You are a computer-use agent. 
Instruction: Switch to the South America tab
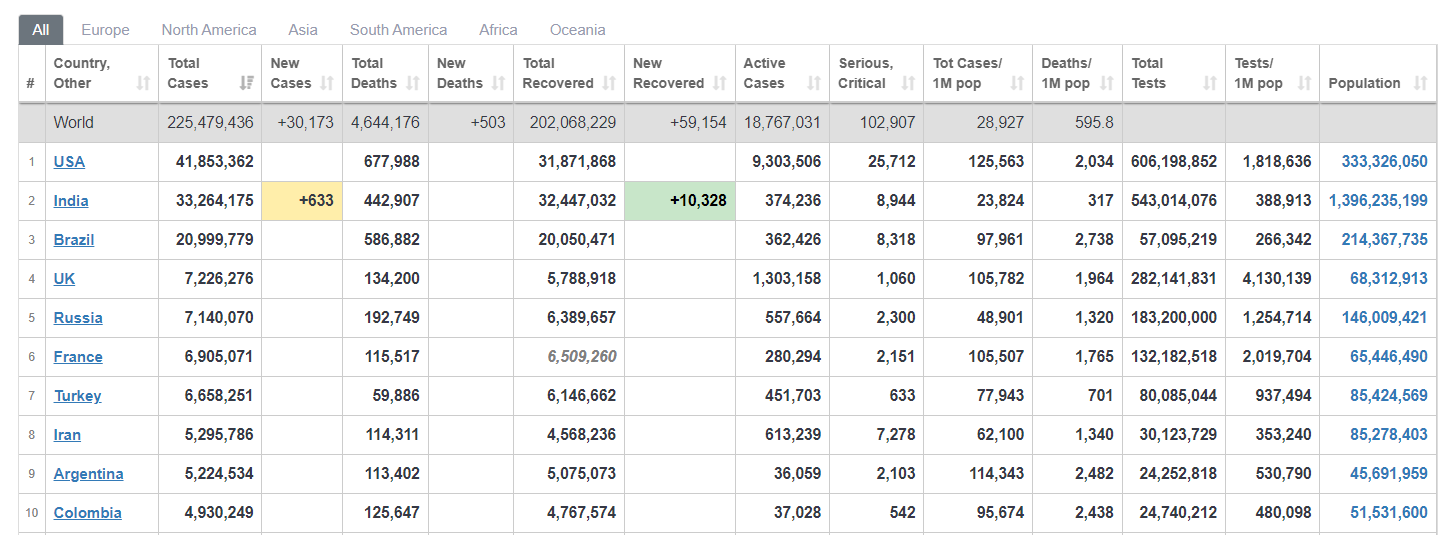point(399,30)
